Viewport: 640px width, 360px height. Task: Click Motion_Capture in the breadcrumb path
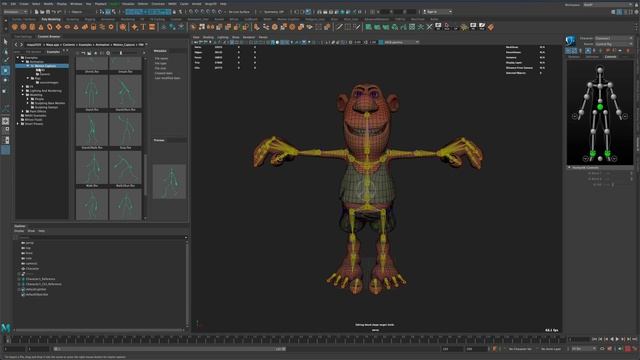tap(124, 44)
